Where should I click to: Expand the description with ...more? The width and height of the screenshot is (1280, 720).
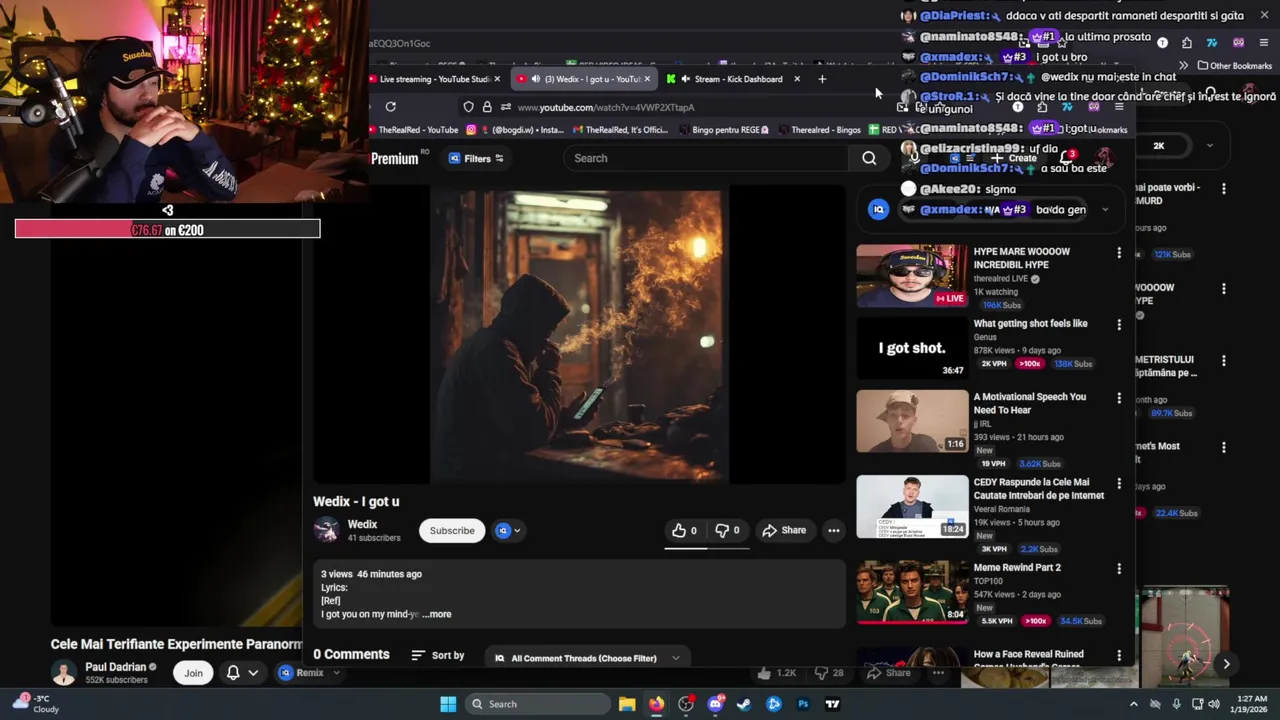click(x=437, y=614)
